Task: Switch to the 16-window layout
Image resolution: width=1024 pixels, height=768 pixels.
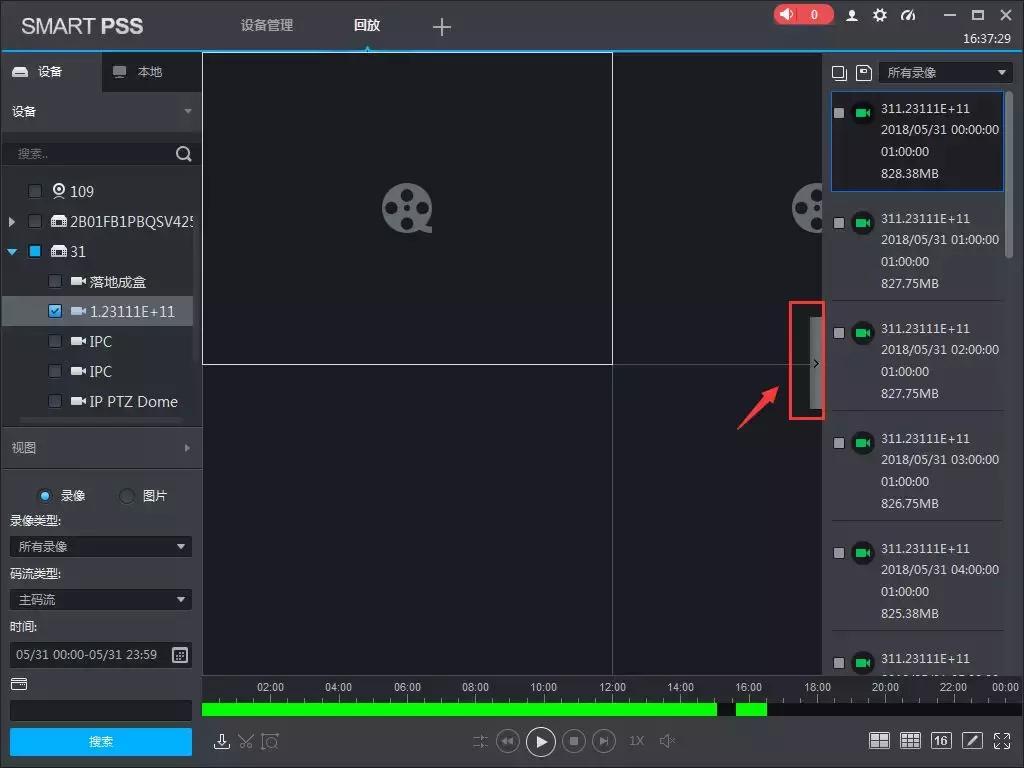Action: pos(940,741)
